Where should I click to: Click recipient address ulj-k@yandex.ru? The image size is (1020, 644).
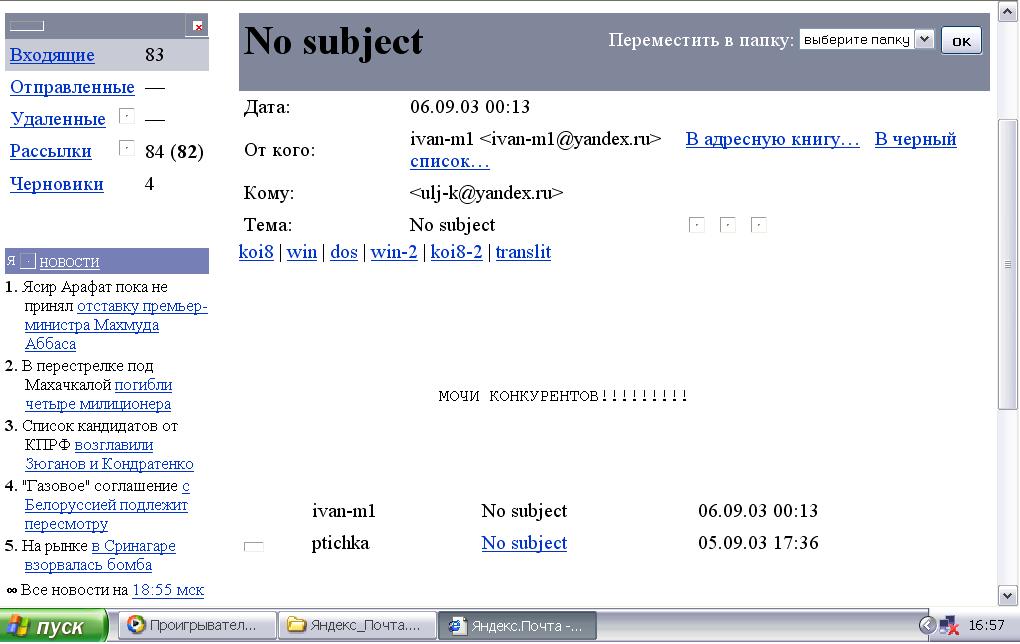(x=486, y=193)
